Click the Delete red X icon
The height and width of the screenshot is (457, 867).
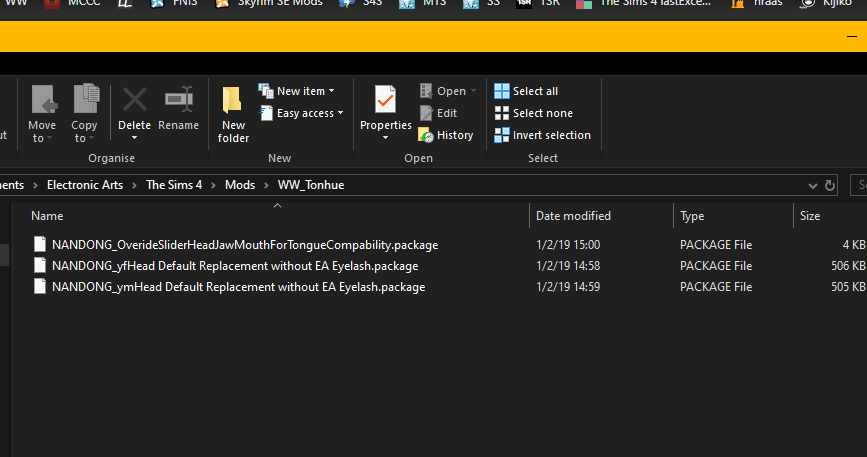pyautogui.click(x=134, y=100)
